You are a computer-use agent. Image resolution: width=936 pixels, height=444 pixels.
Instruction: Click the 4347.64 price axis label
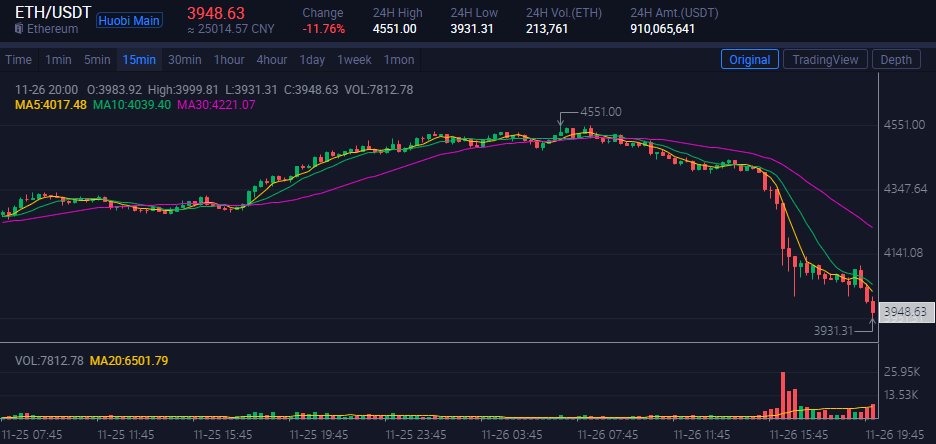[905, 189]
